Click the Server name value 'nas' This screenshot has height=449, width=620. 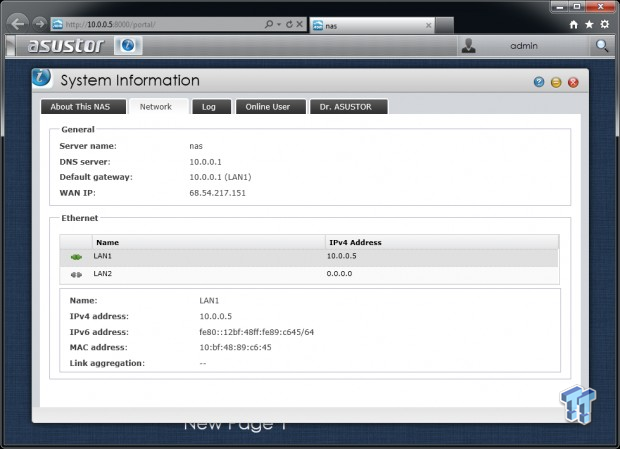pos(196,146)
